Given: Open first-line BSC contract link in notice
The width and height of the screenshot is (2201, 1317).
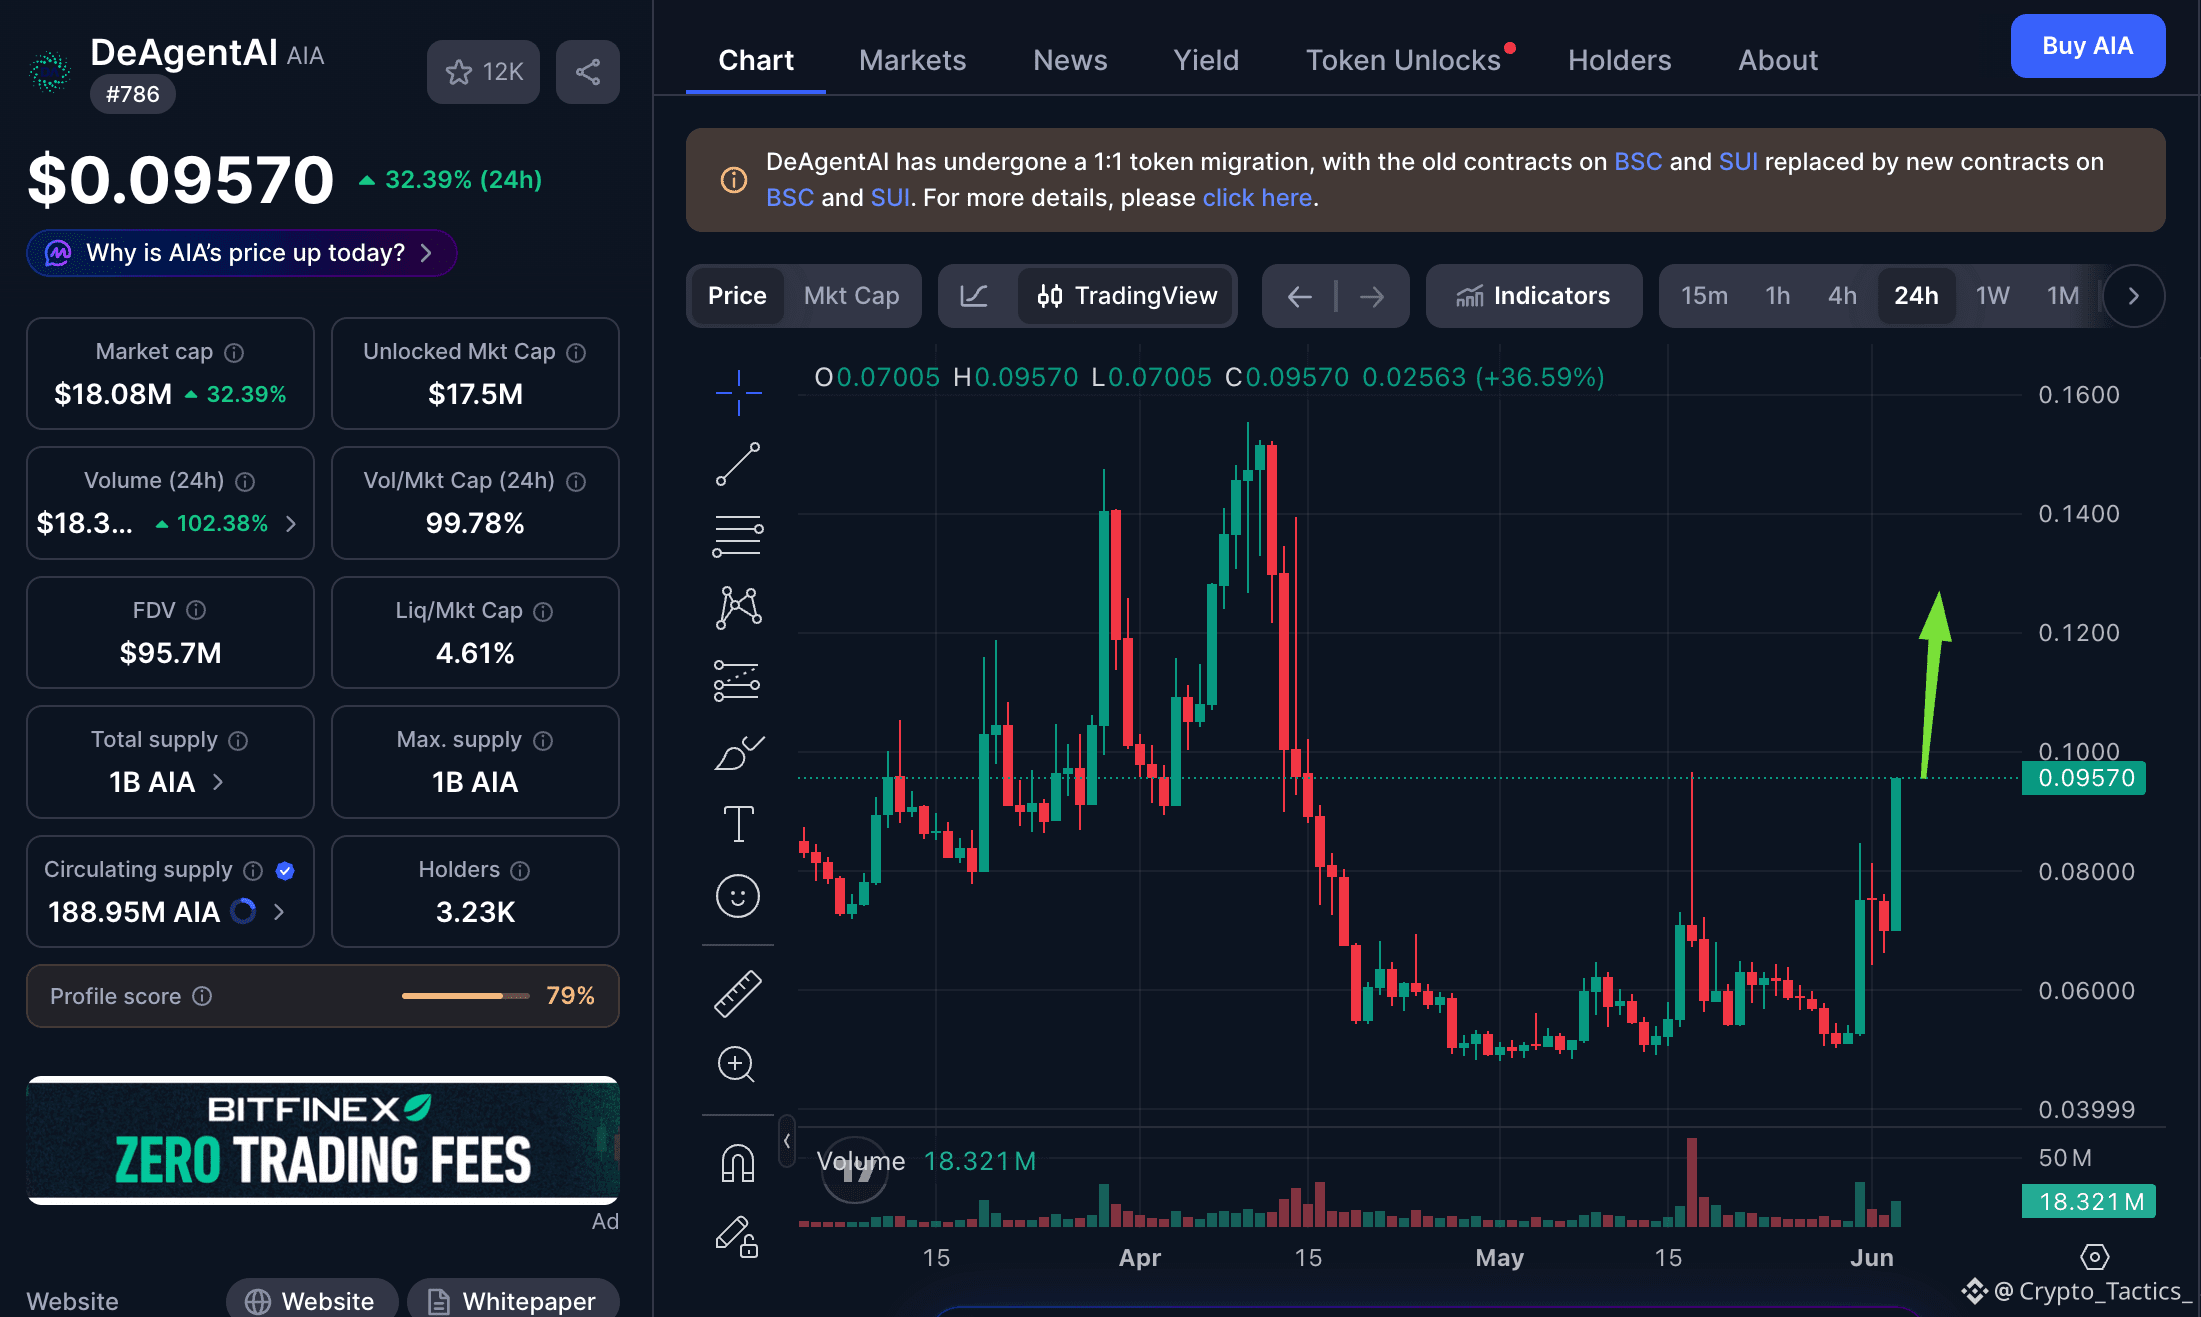Looking at the screenshot, I should pyautogui.click(x=1638, y=162).
